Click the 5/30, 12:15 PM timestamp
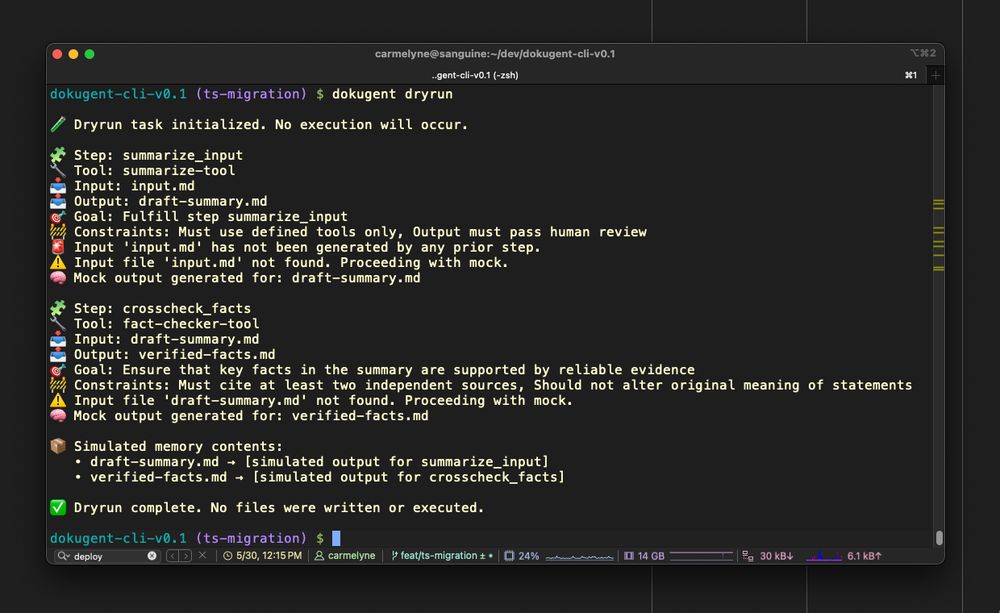The height and width of the screenshot is (613, 1000). pyautogui.click(x=268, y=556)
